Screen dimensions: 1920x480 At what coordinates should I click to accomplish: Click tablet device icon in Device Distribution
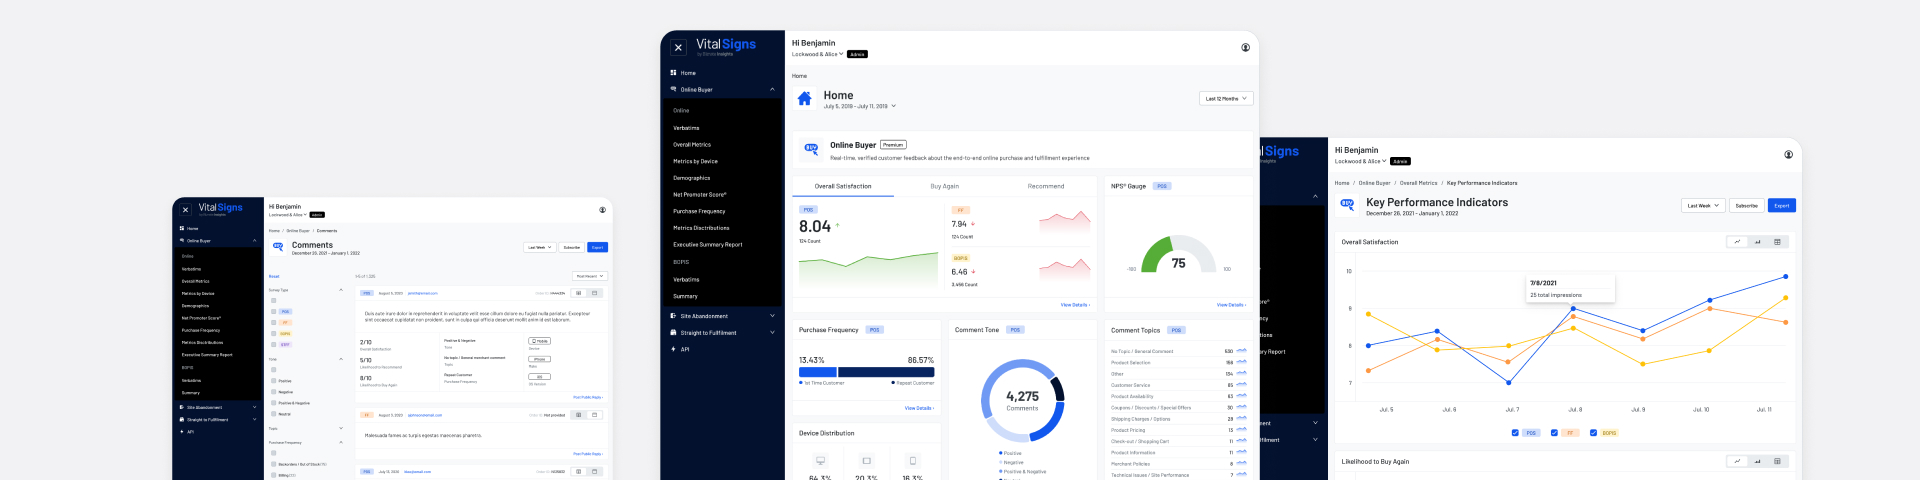(866, 461)
